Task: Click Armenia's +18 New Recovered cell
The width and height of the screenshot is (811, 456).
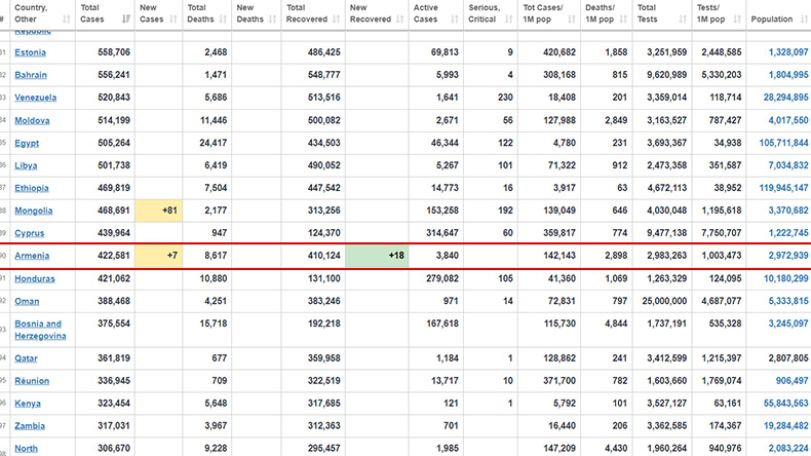Action: click(x=377, y=255)
